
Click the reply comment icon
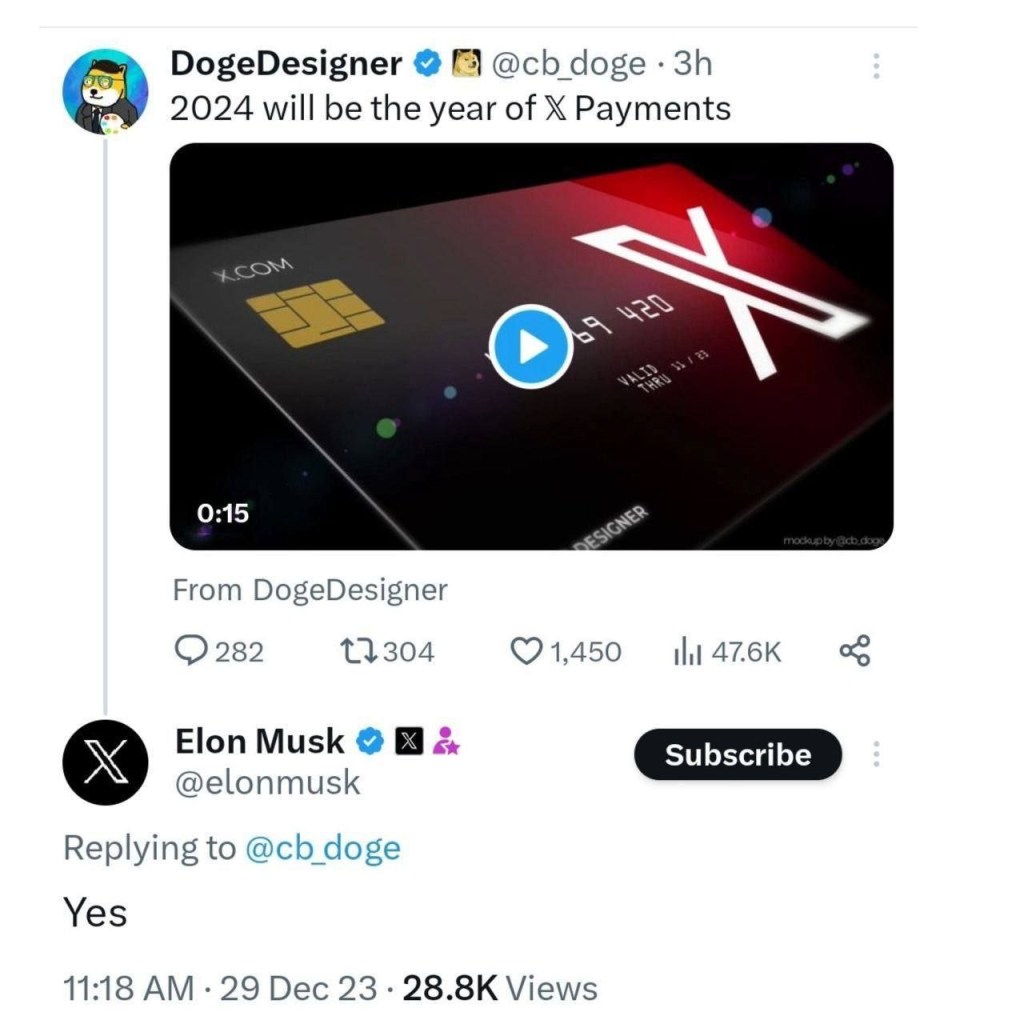[x=191, y=652]
